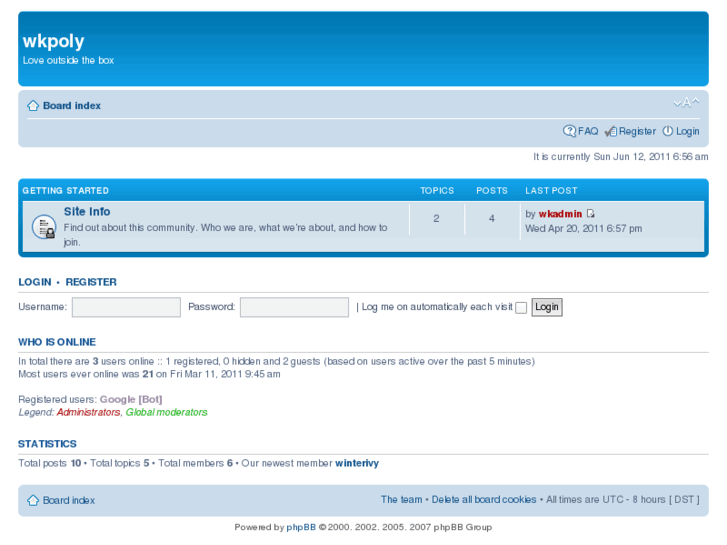727x545 pixels.
Task: Click the posts count '4'
Action: click(x=491, y=218)
